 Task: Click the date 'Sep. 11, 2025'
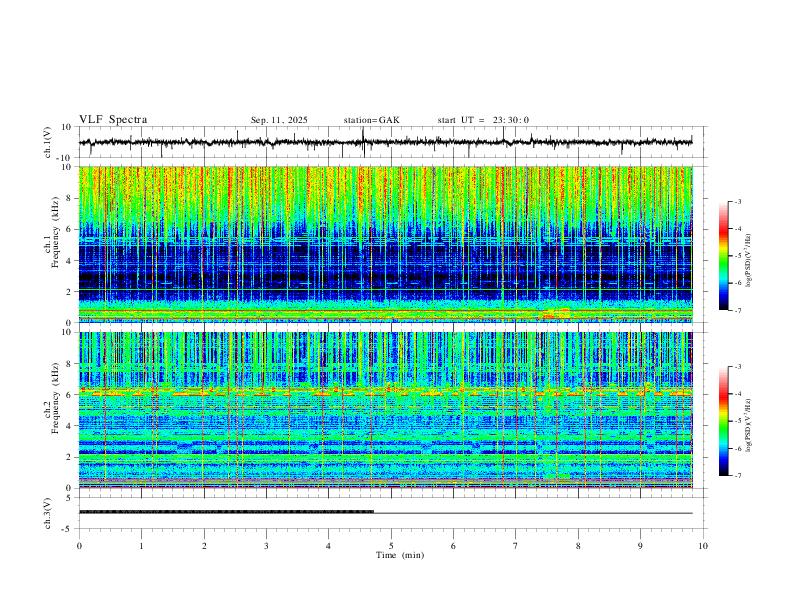pos(279,120)
